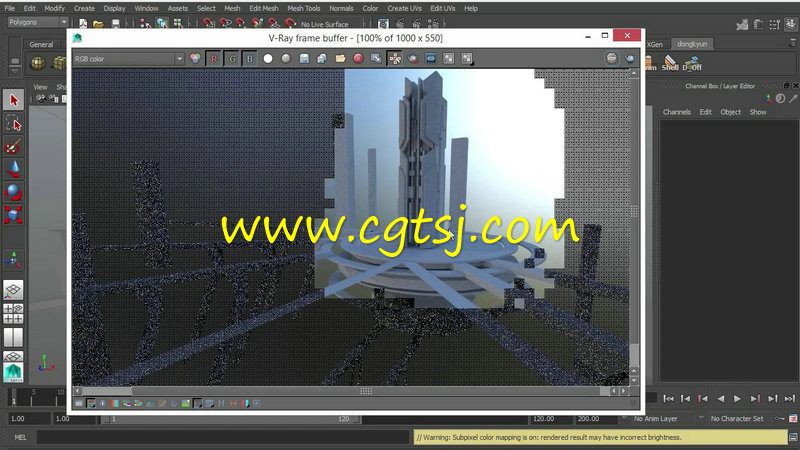Open the Mesh Tools menu

[304, 8]
